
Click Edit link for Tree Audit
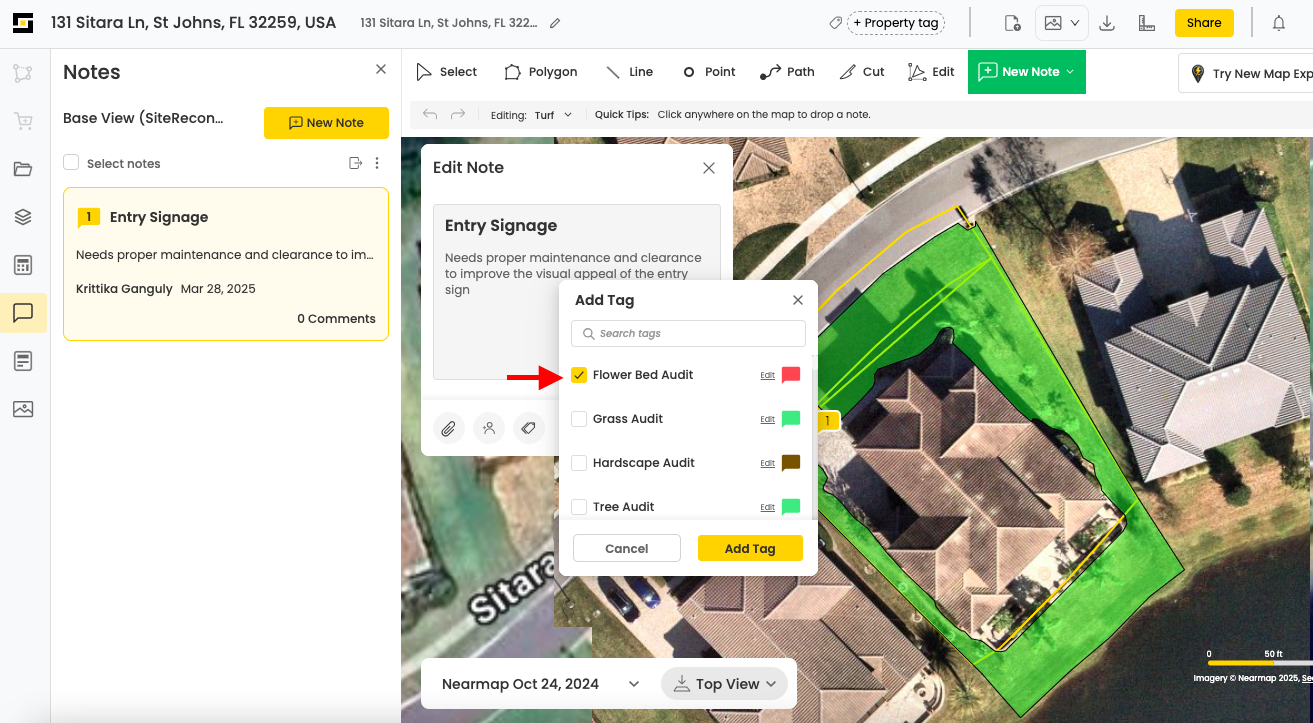(x=767, y=508)
